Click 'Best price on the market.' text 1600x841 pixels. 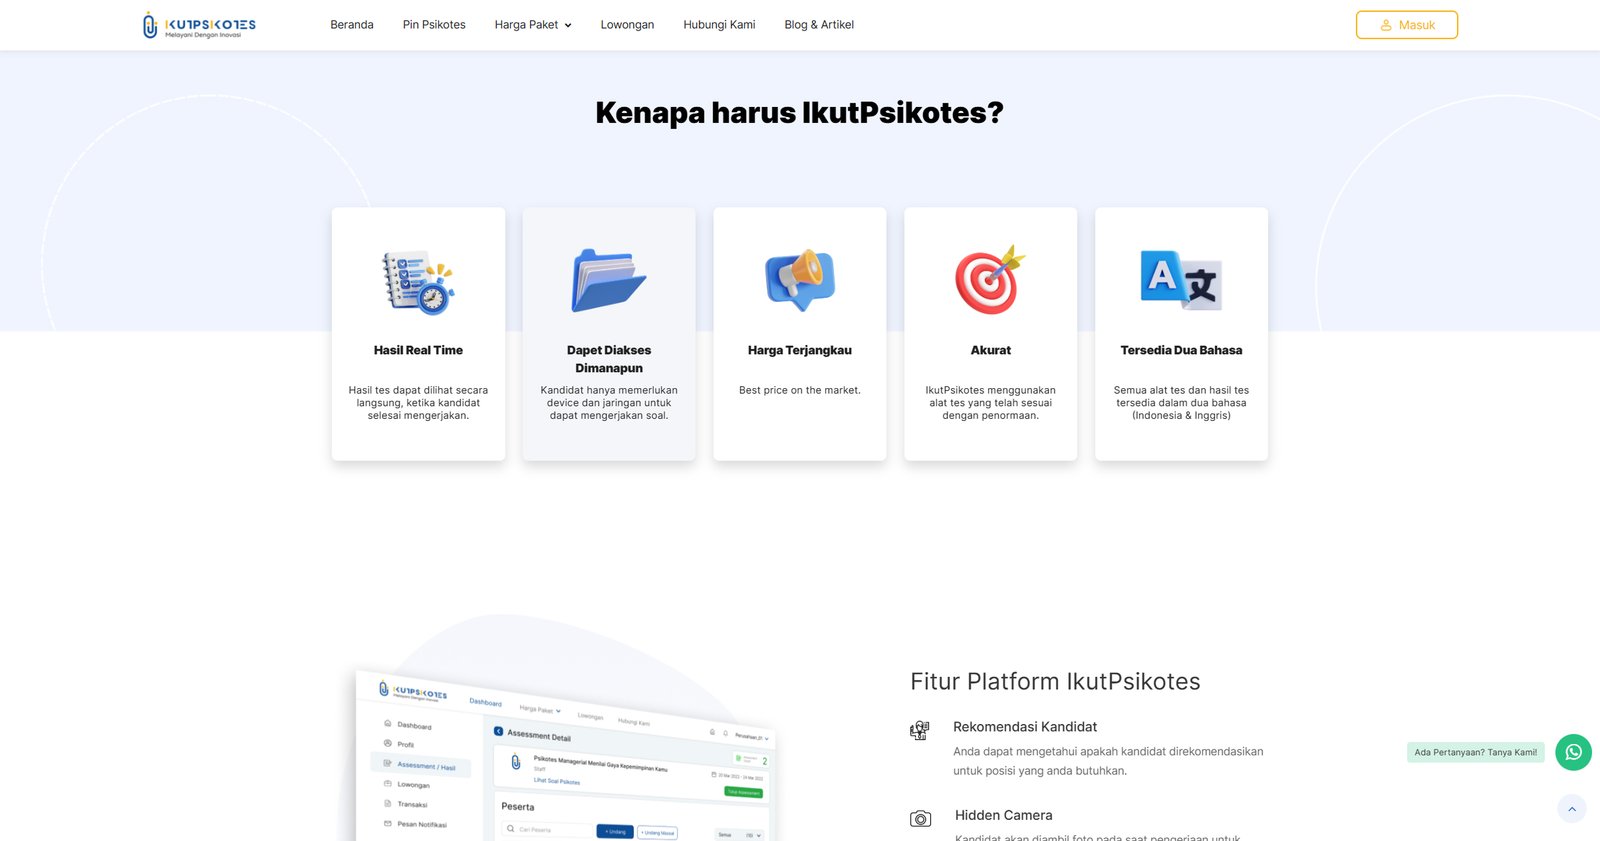click(800, 390)
